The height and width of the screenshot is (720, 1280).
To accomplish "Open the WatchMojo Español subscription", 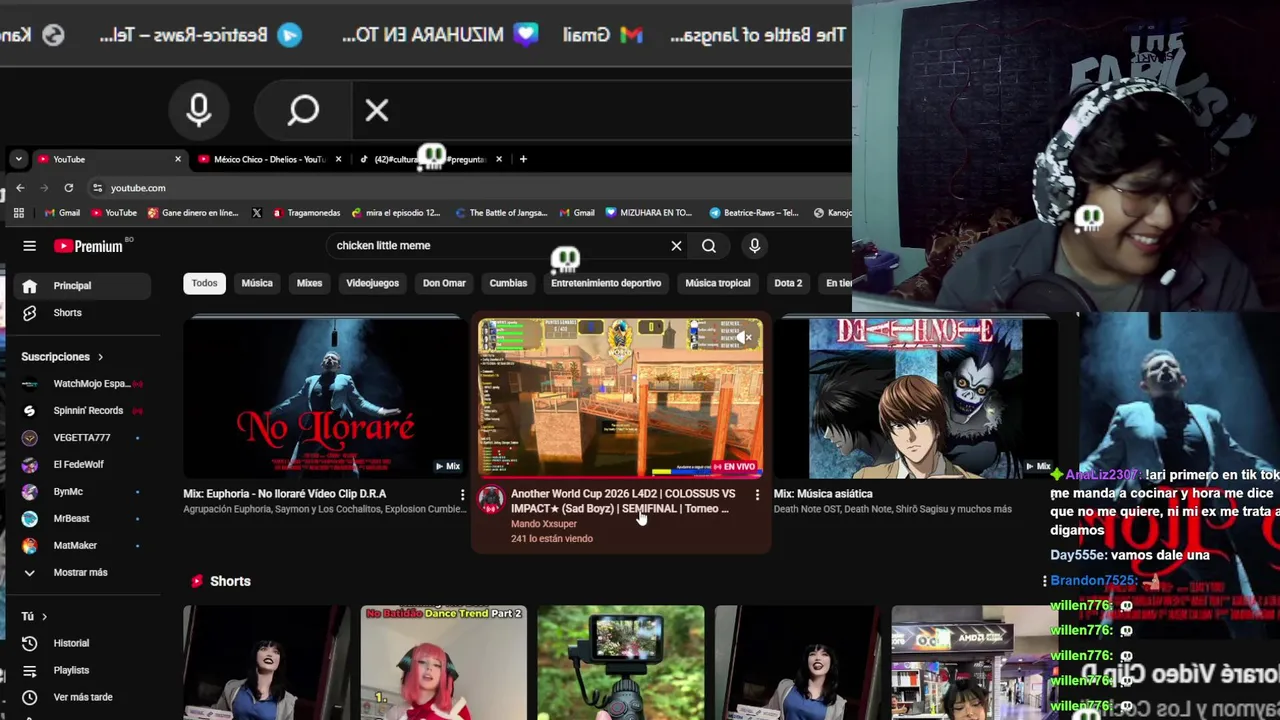I will pyautogui.click(x=83, y=384).
